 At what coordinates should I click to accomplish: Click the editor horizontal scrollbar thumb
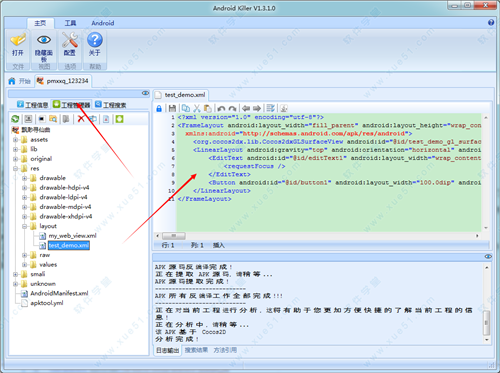pyautogui.click(x=174, y=236)
